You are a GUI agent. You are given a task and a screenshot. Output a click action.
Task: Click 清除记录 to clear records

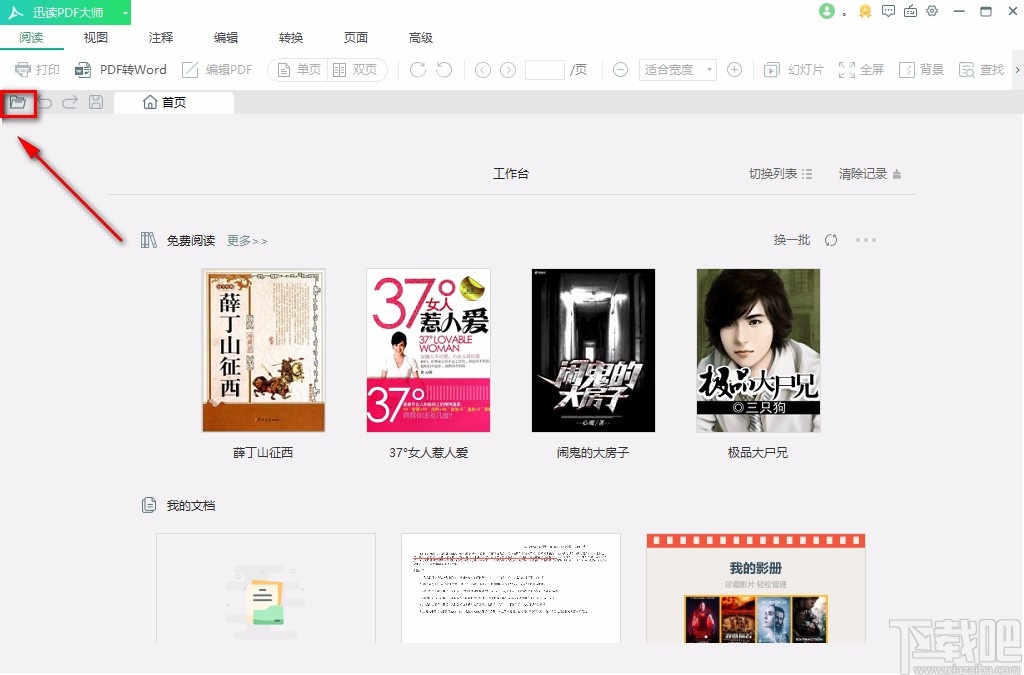pos(861,172)
